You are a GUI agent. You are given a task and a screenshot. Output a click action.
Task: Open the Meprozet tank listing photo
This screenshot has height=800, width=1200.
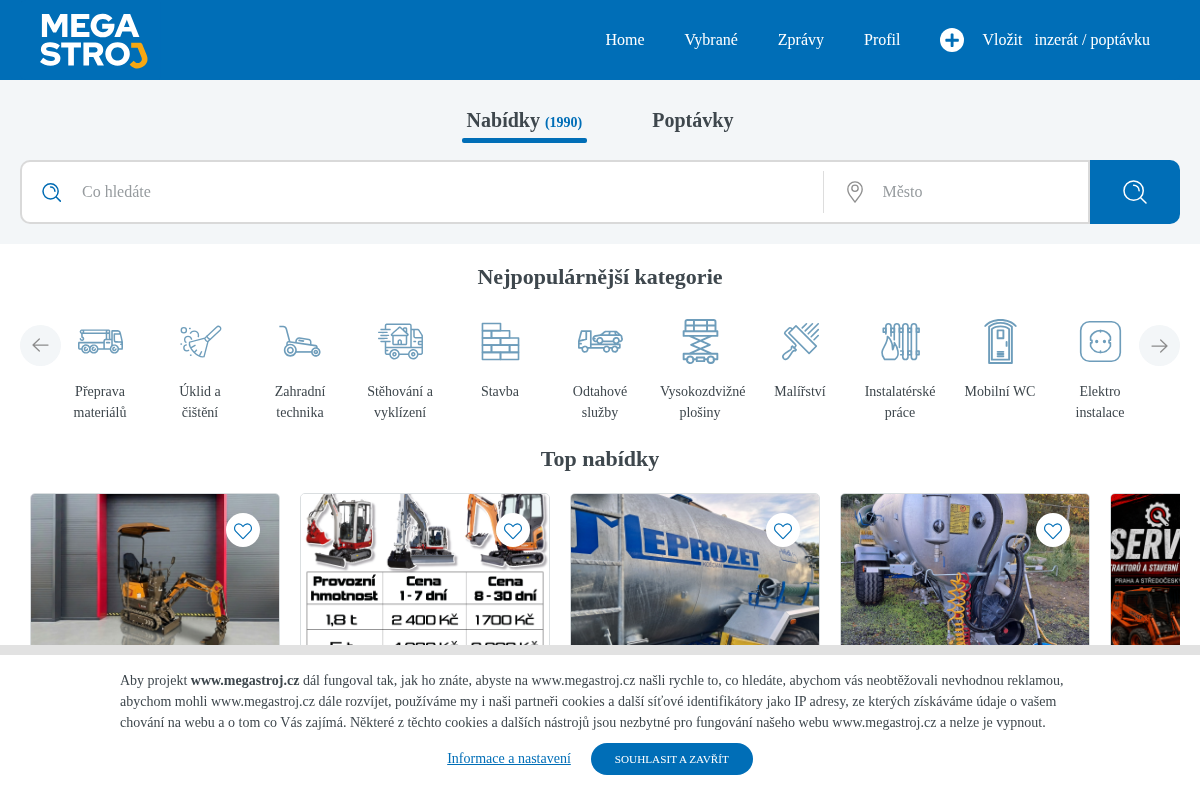click(695, 570)
